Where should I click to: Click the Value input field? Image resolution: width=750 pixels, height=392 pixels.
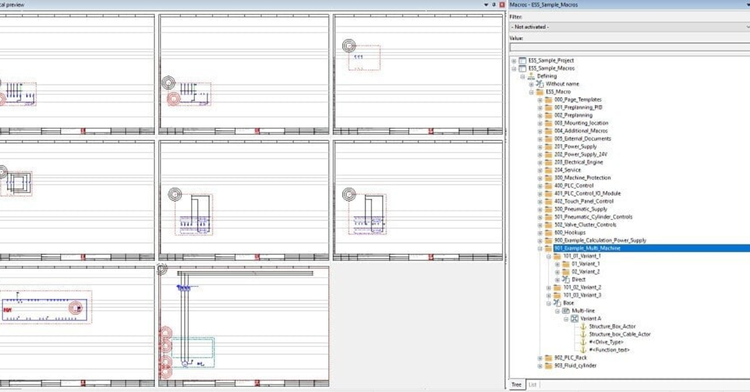tap(629, 47)
